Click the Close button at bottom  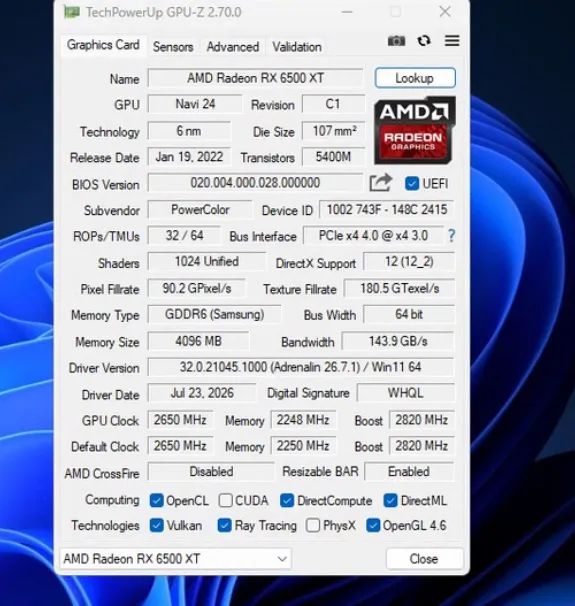(x=424, y=559)
